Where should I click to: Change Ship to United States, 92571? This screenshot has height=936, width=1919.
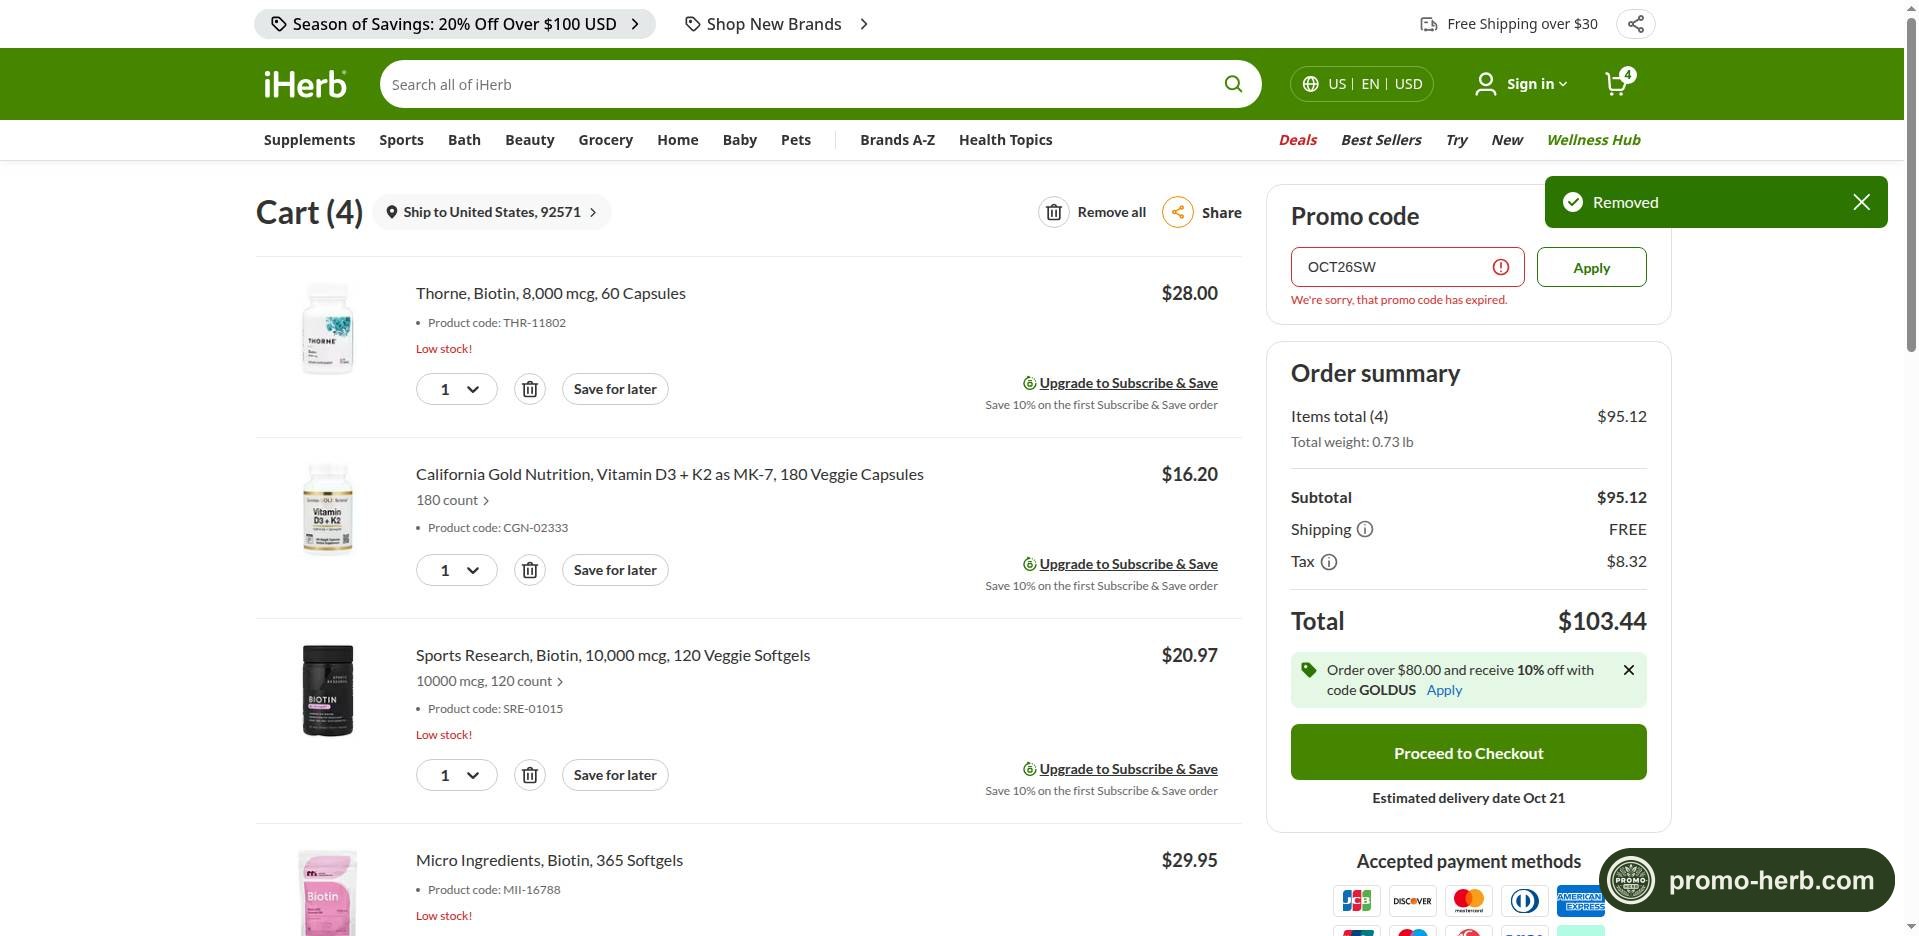pos(492,212)
